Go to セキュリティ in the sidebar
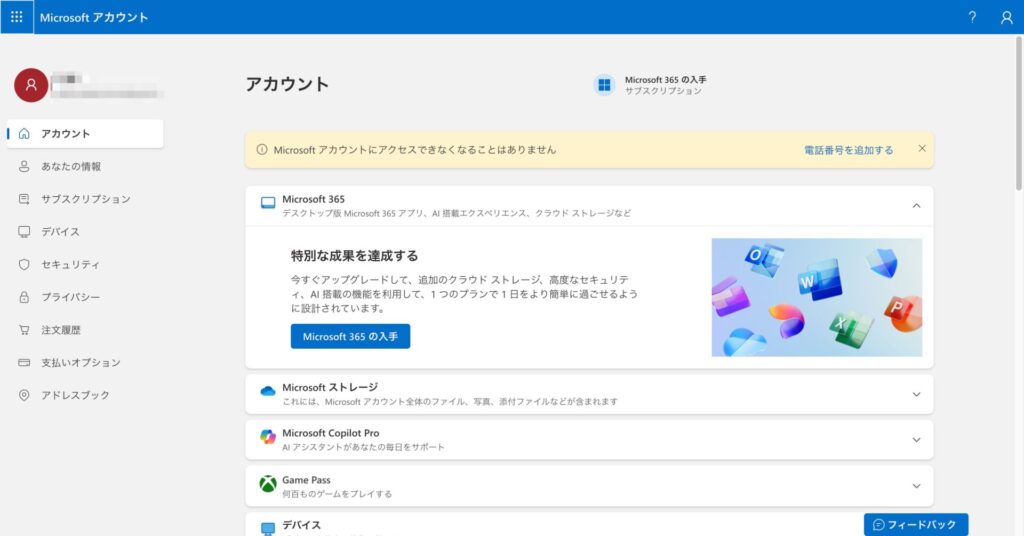1024x536 pixels. tap(70, 264)
